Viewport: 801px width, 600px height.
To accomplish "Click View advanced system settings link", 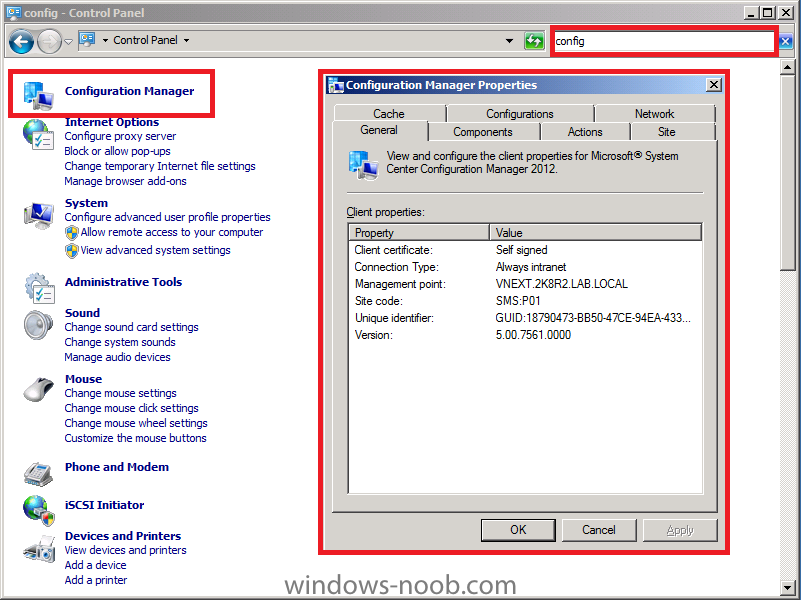I will coord(155,250).
